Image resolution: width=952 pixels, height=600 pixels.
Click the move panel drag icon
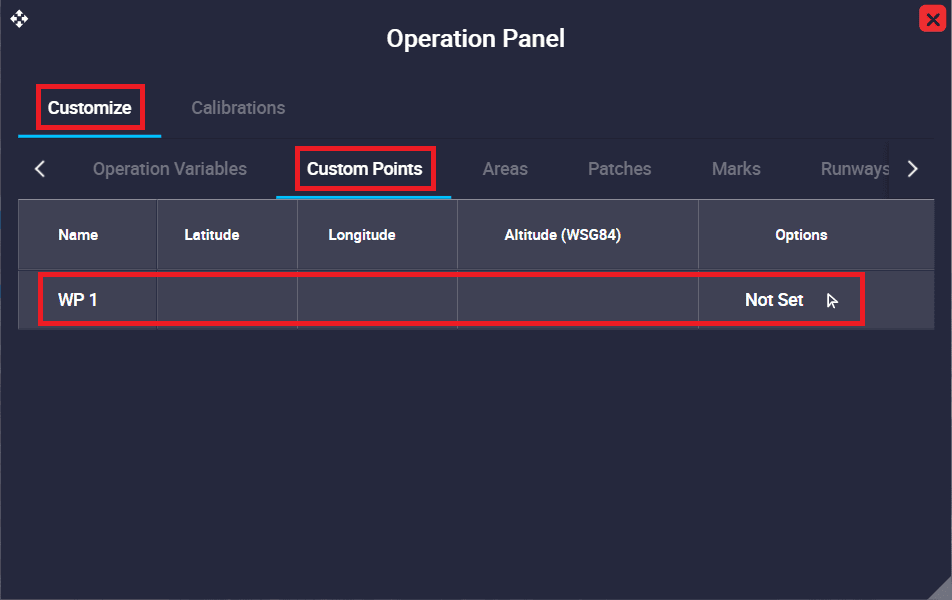point(19,18)
